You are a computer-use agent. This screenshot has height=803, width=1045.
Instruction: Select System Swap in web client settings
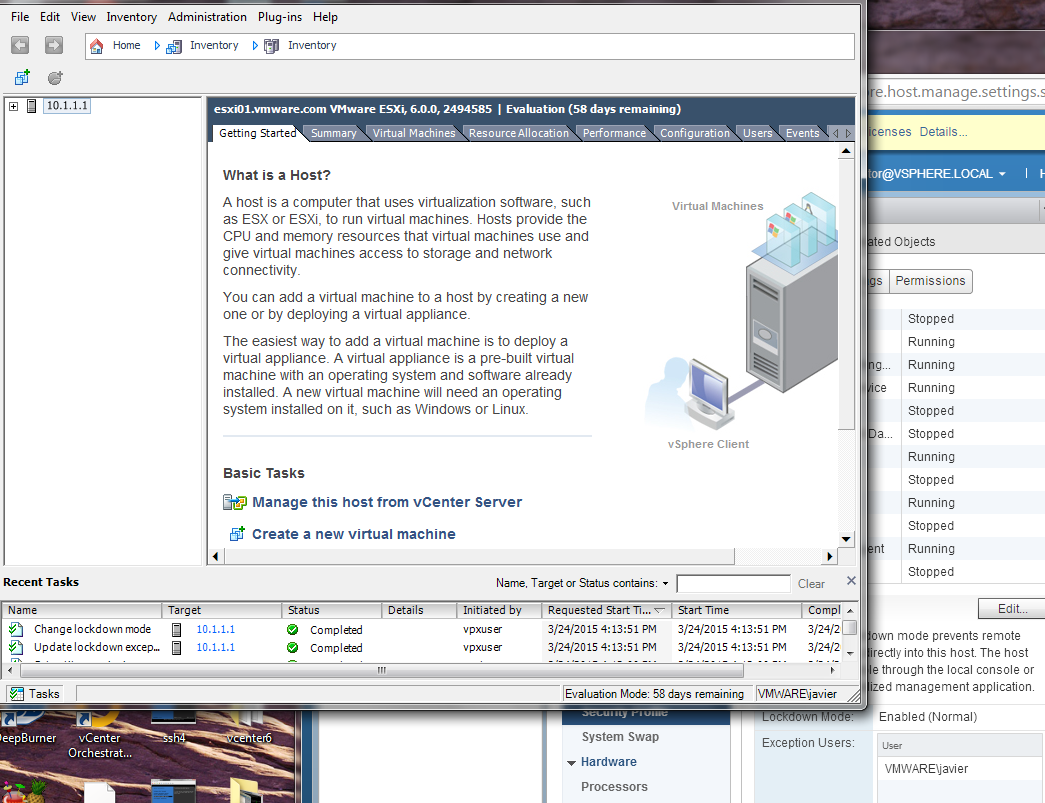coord(620,737)
